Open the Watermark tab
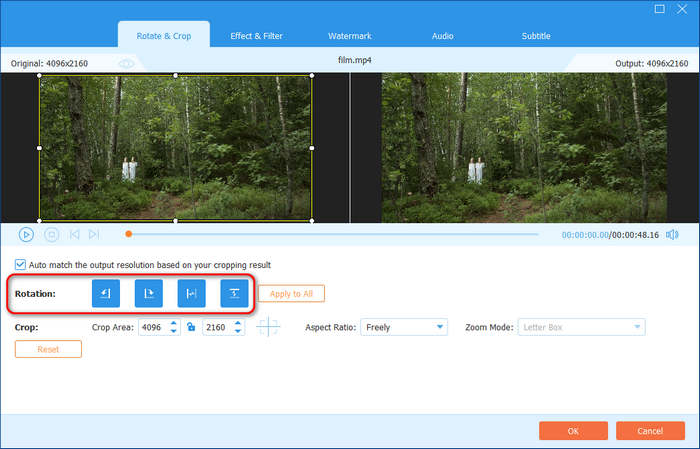This screenshot has height=449, width=700. click(350, 36)
